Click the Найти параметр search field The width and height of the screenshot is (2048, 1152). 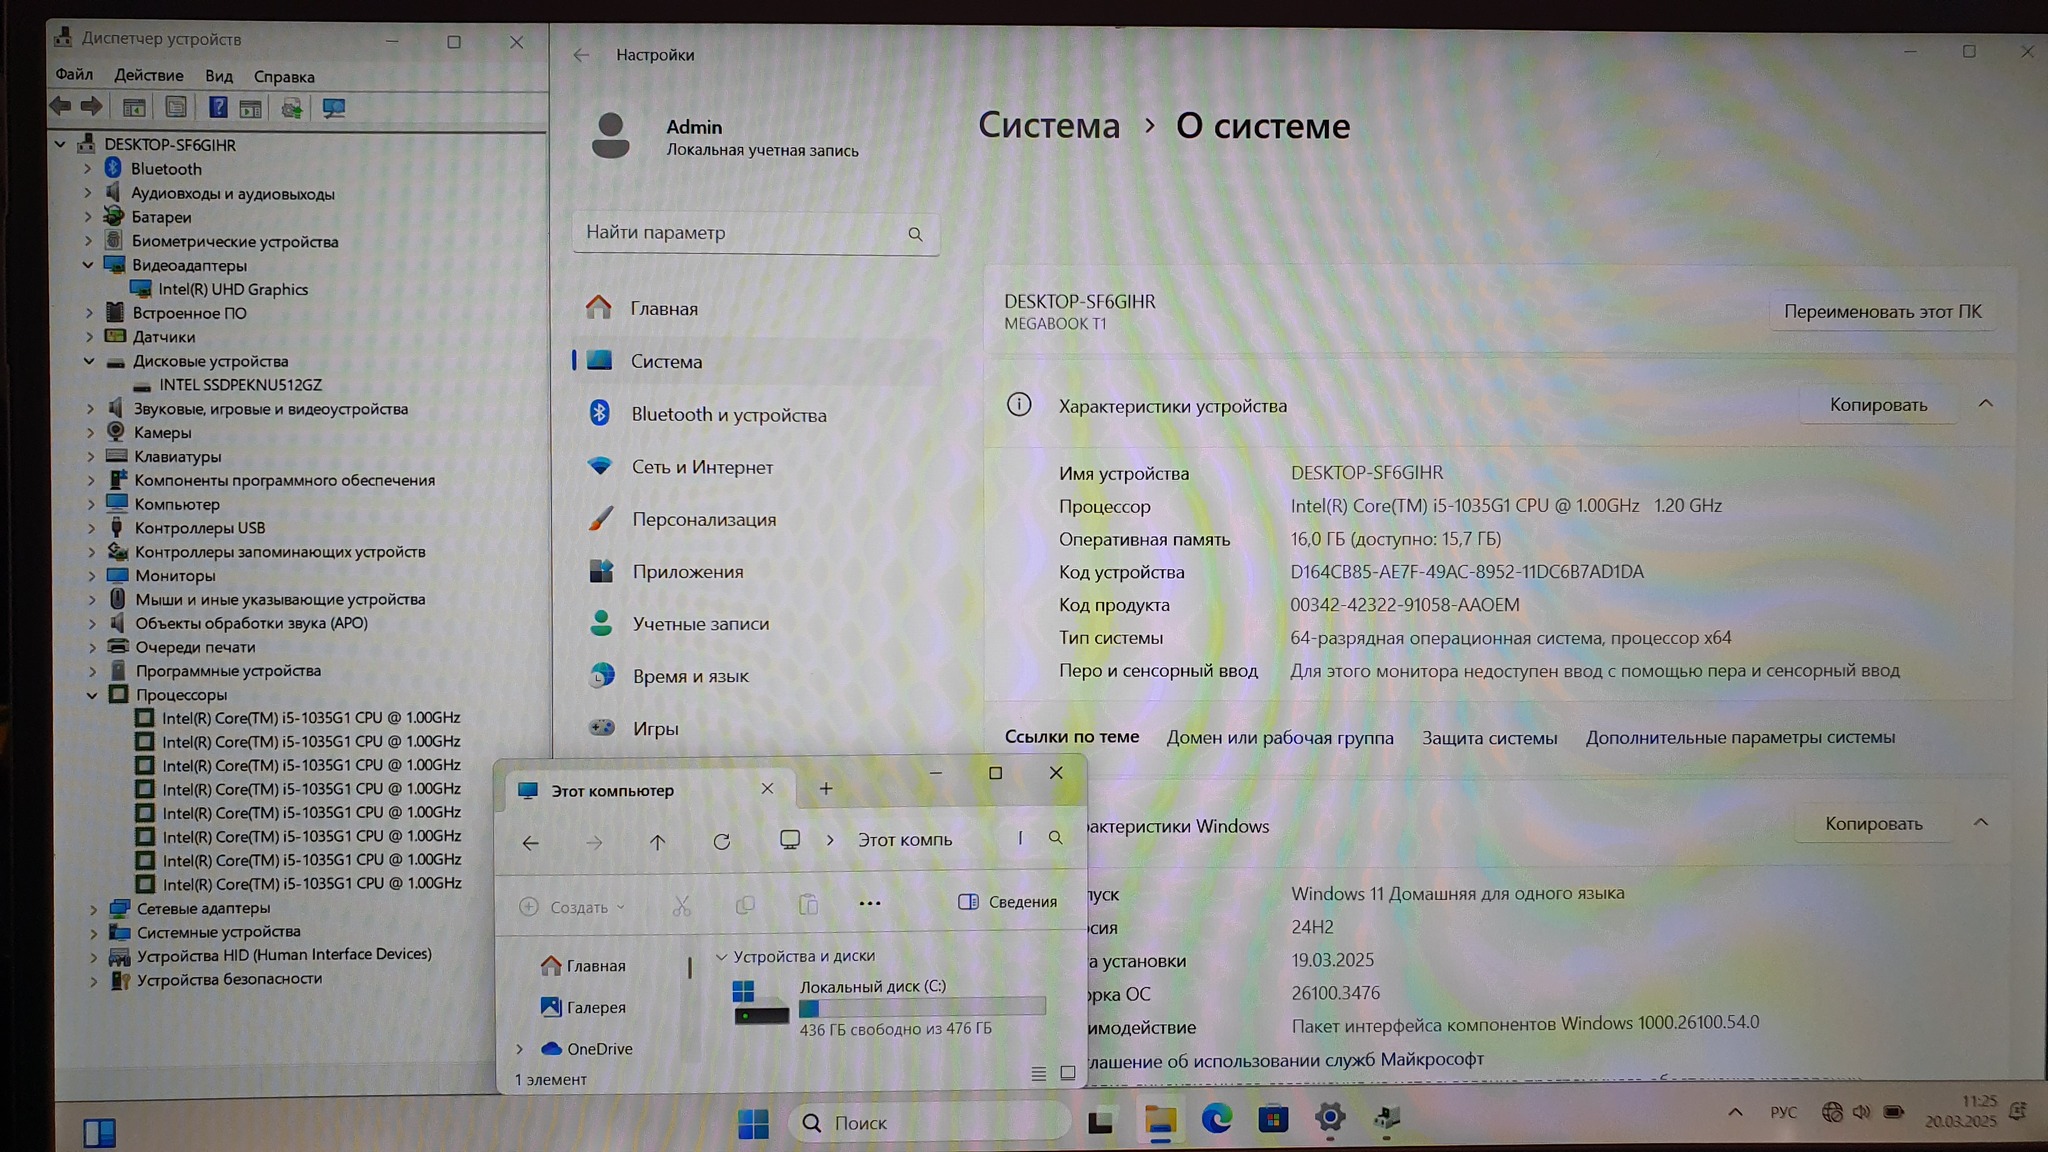(740, 233)
